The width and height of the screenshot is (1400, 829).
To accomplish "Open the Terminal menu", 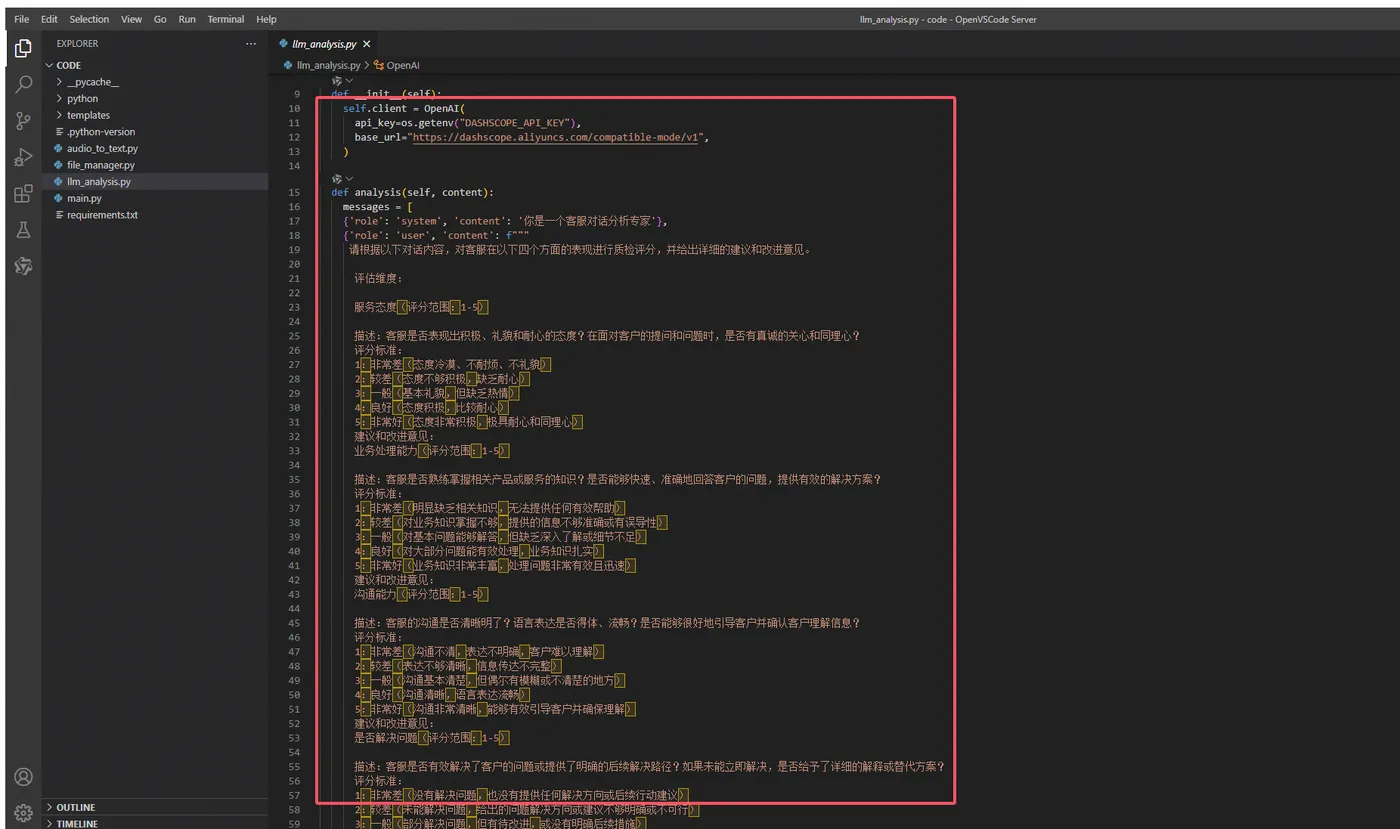I will (x=226, y=19).
